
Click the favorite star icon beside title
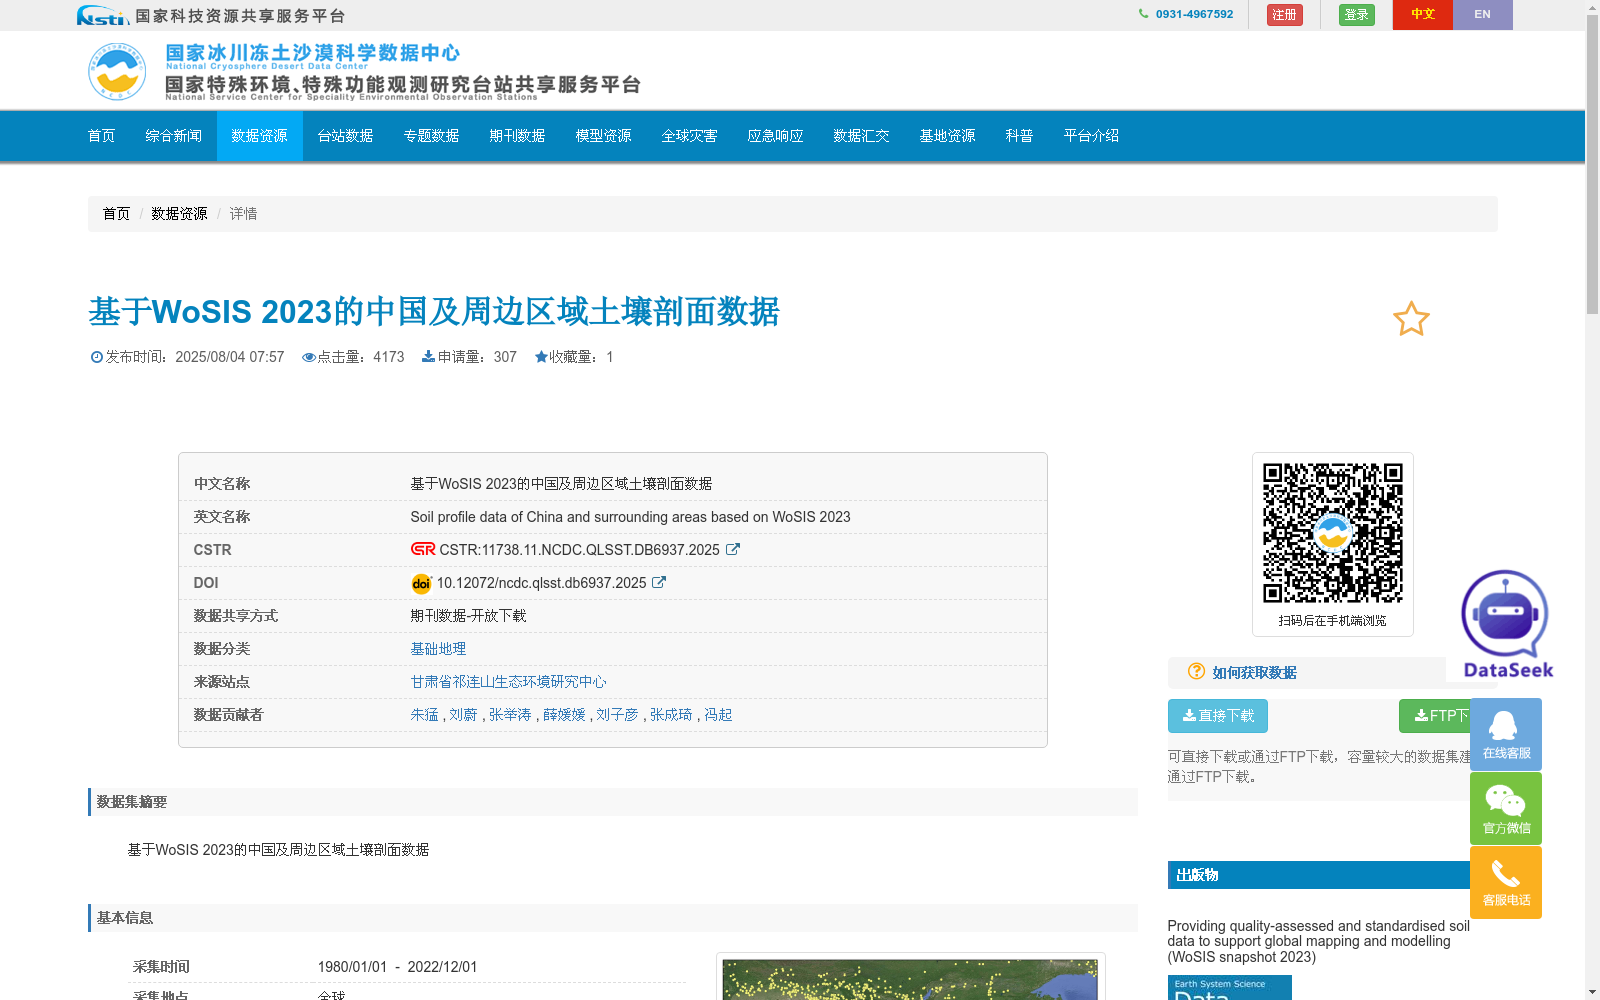coord(1411,319)
